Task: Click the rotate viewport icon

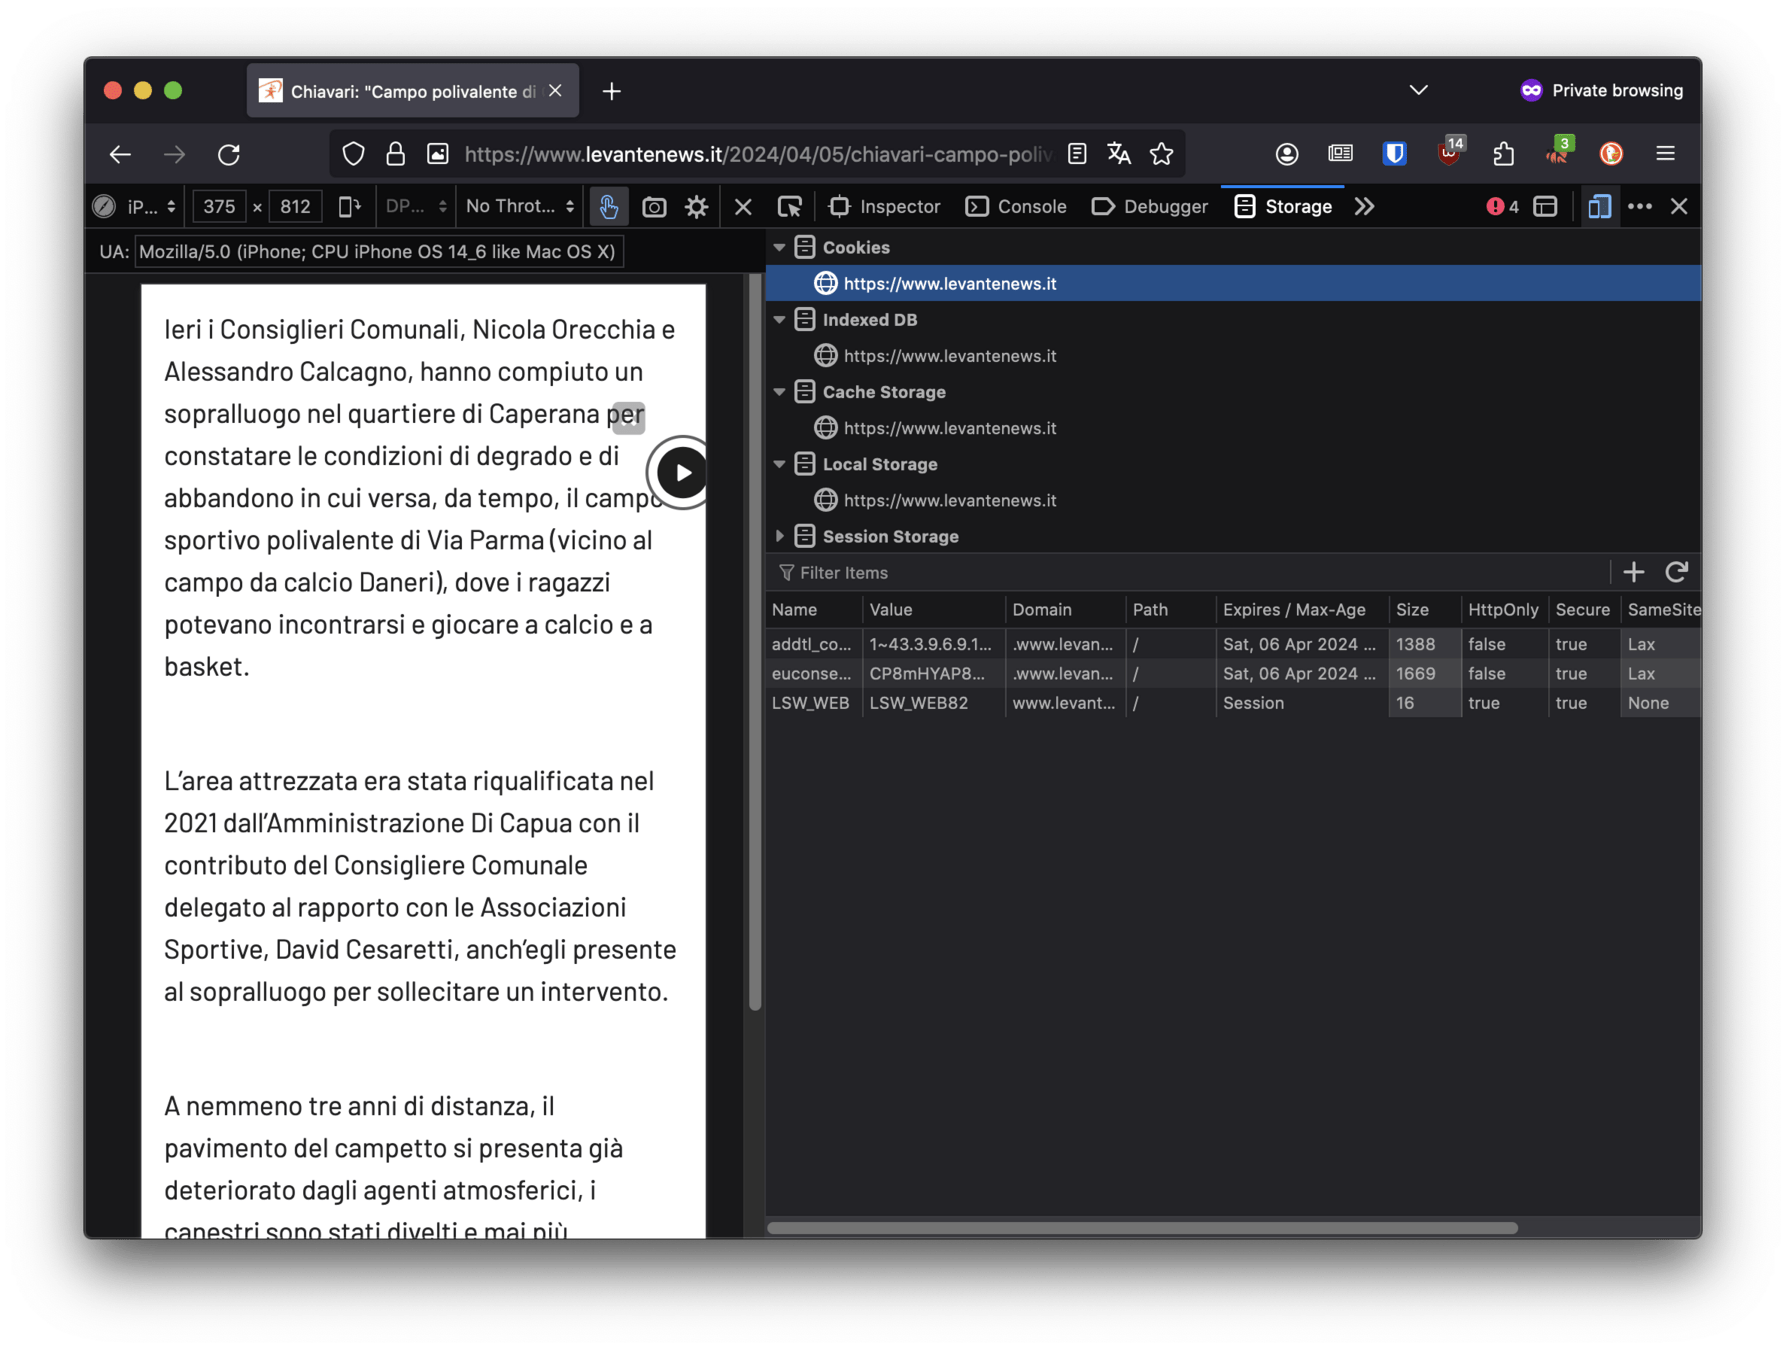Action: pos(349,207)
